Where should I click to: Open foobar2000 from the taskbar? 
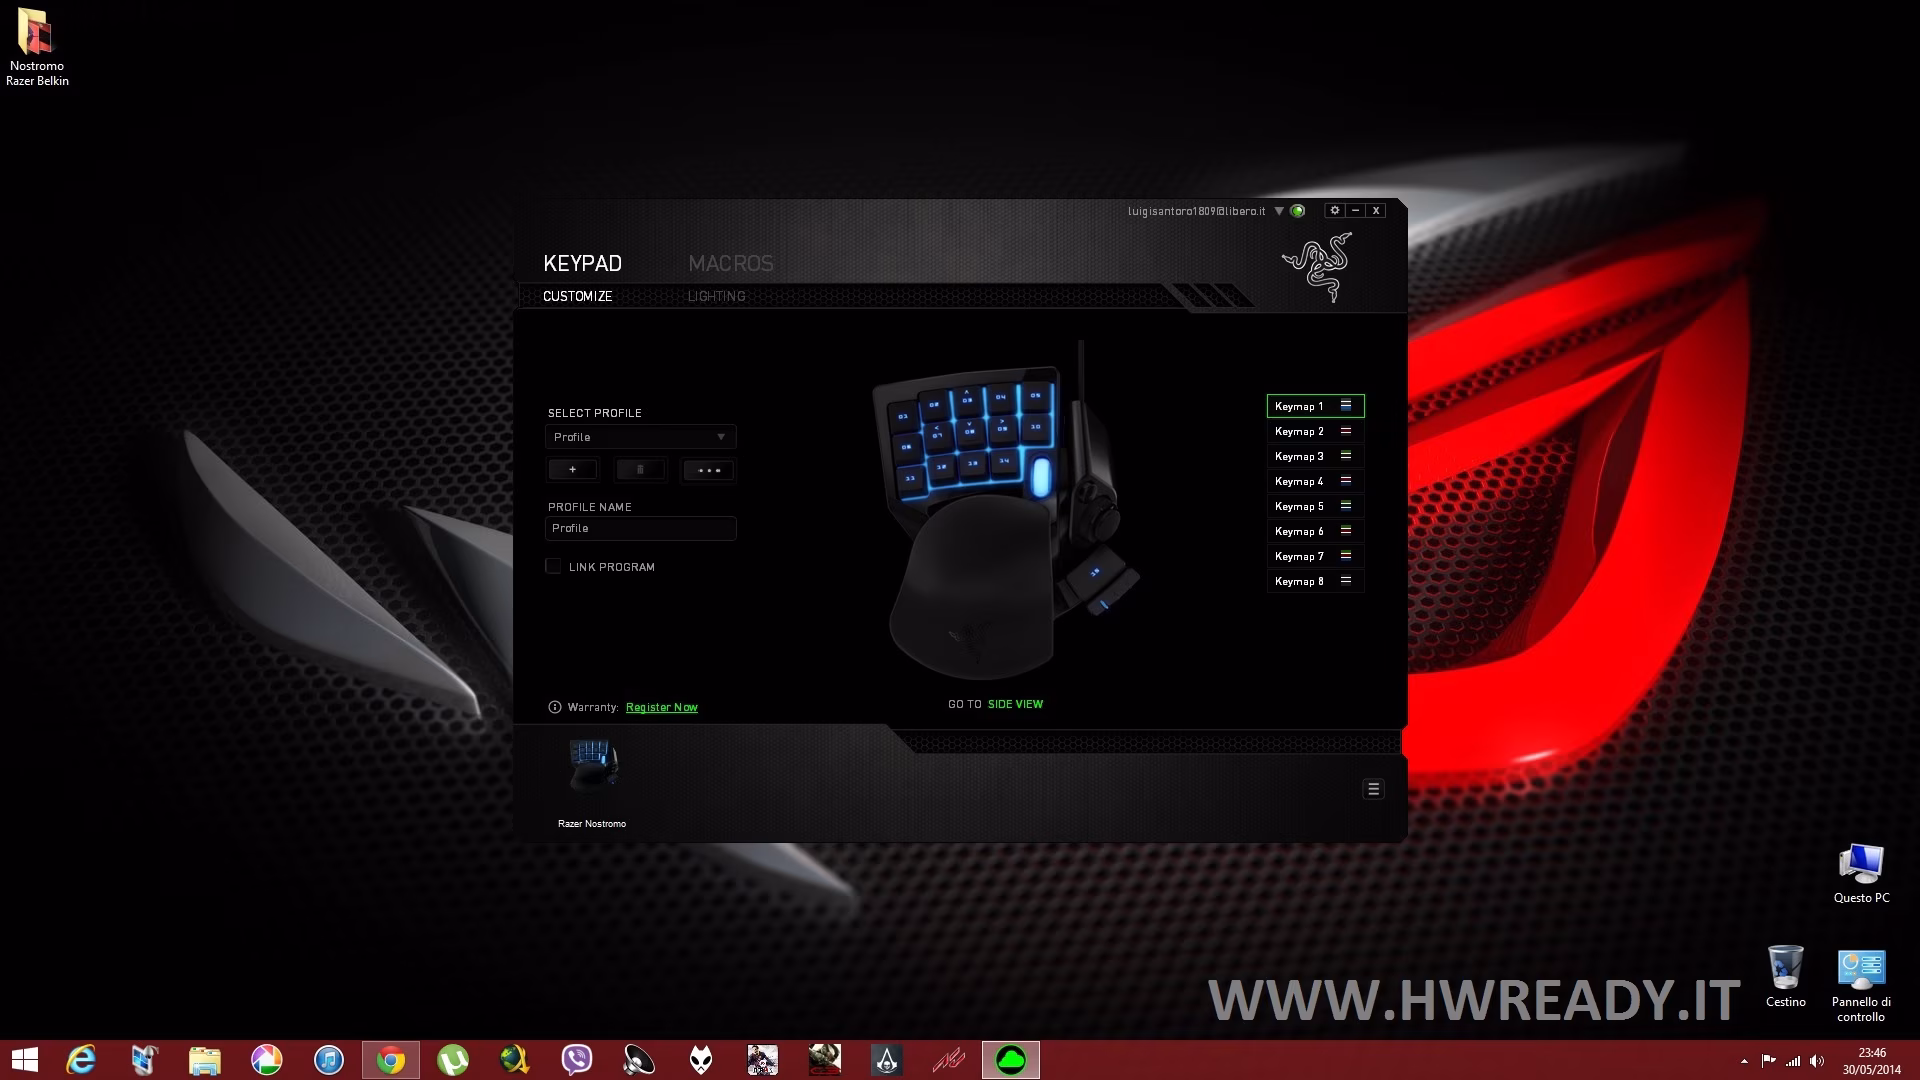(x=701, y=1060)
